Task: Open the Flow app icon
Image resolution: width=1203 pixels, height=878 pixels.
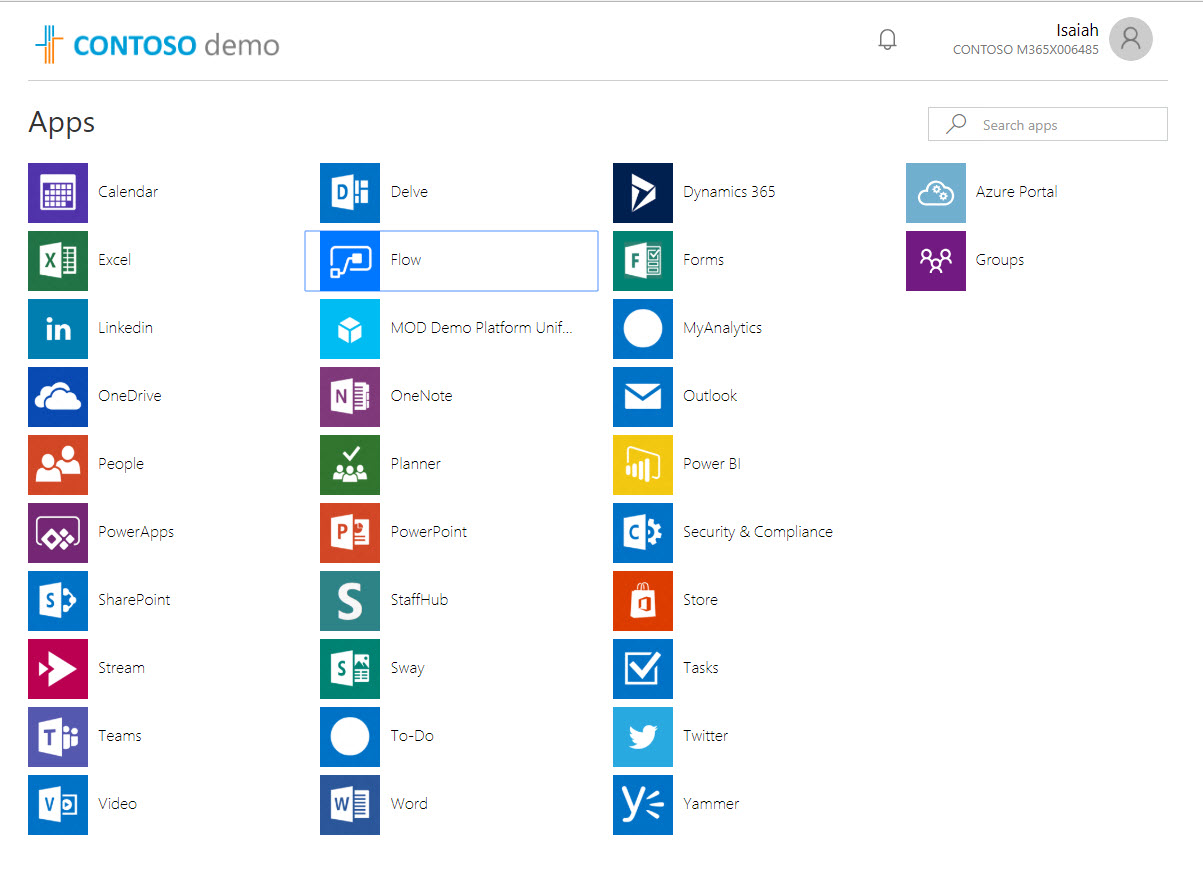Action: tap(350, 261)
